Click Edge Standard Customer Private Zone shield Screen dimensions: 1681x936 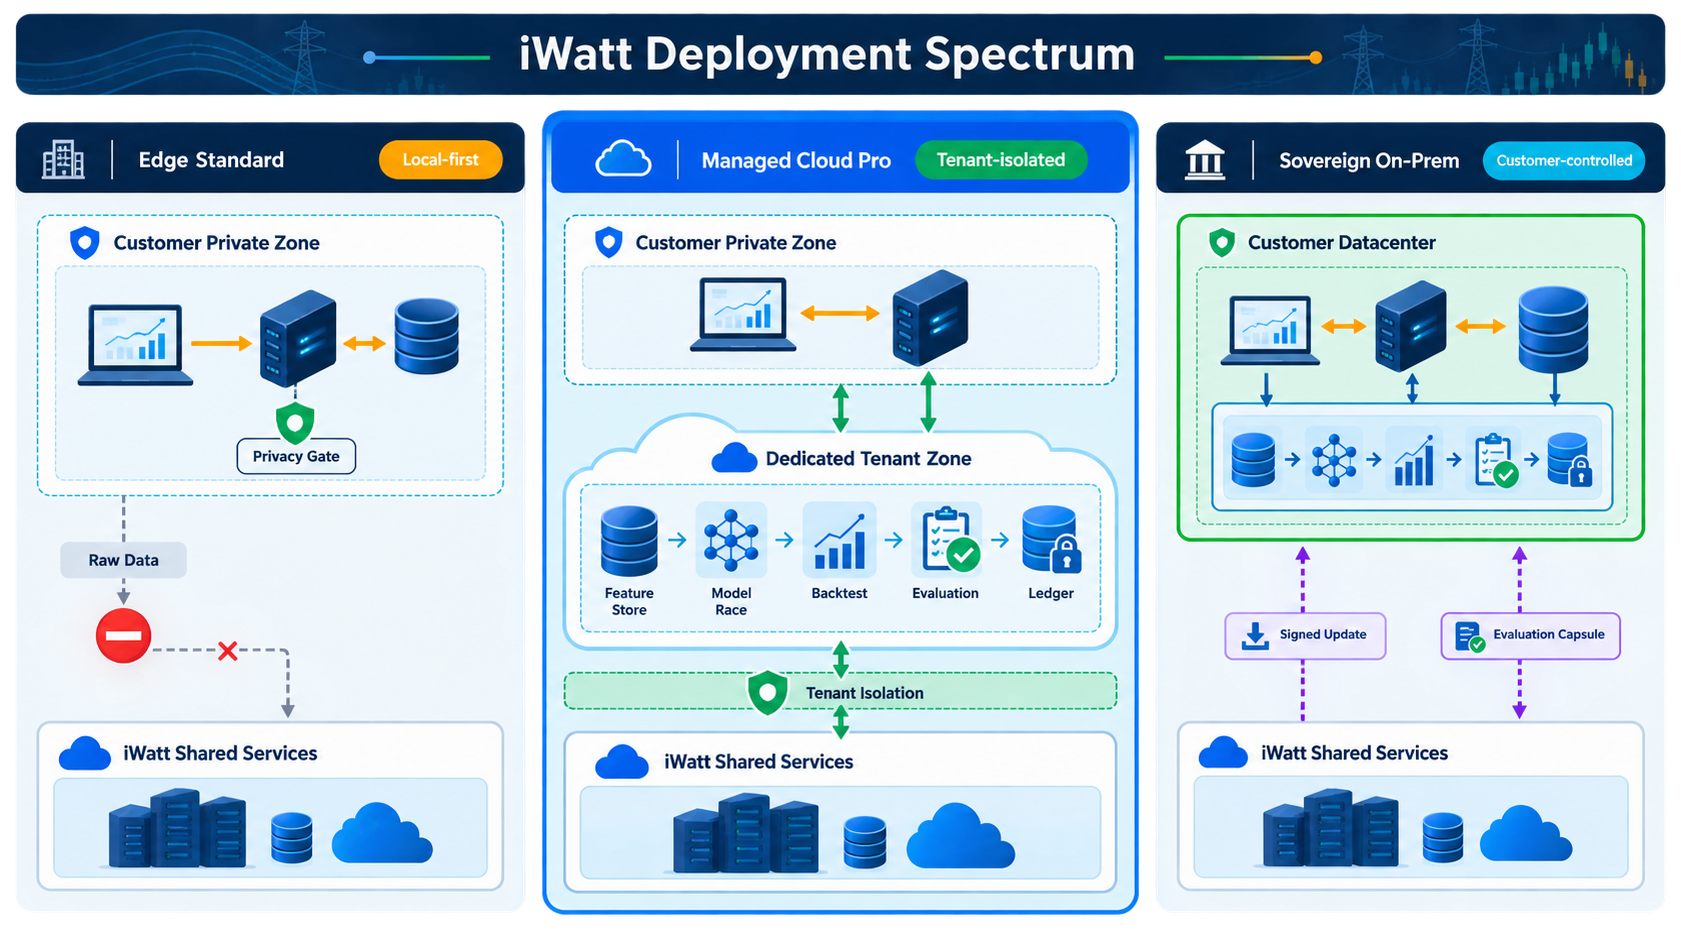85,243
